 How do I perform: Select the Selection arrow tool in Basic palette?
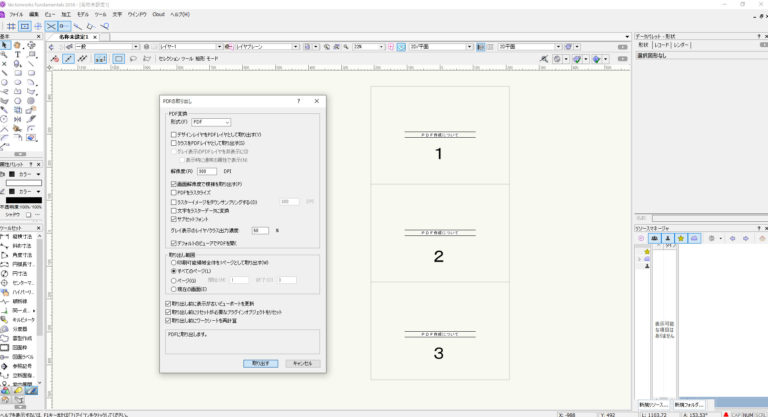[5, 46]
